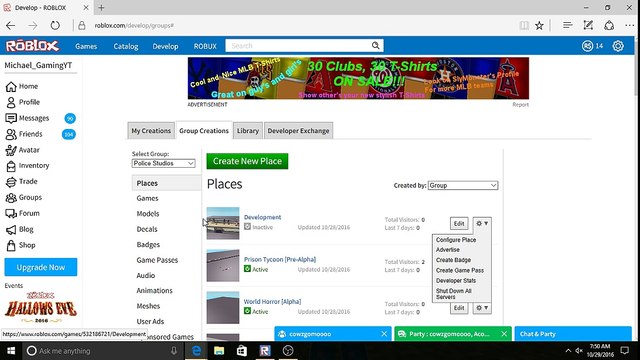640x360 pixels.
Task: Open Profile from the sidebar
Action: (23, 102)
